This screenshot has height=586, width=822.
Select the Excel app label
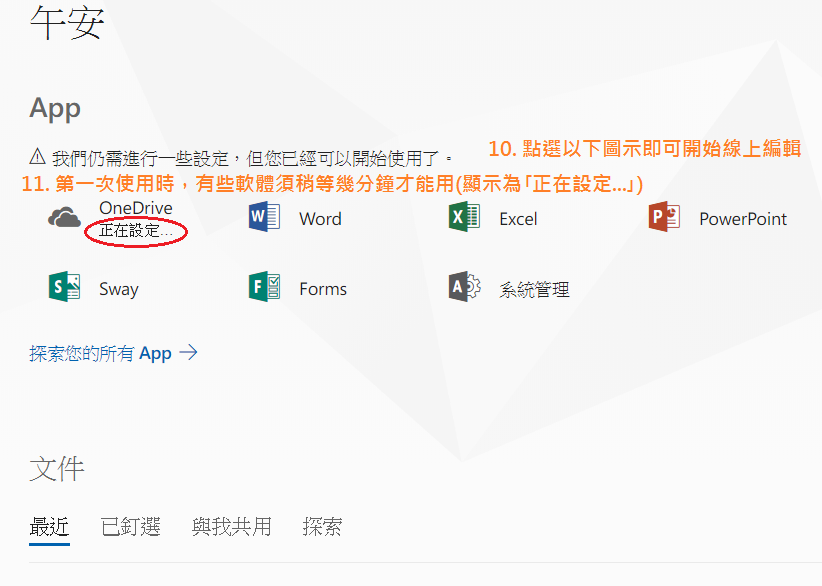(518, 219)
